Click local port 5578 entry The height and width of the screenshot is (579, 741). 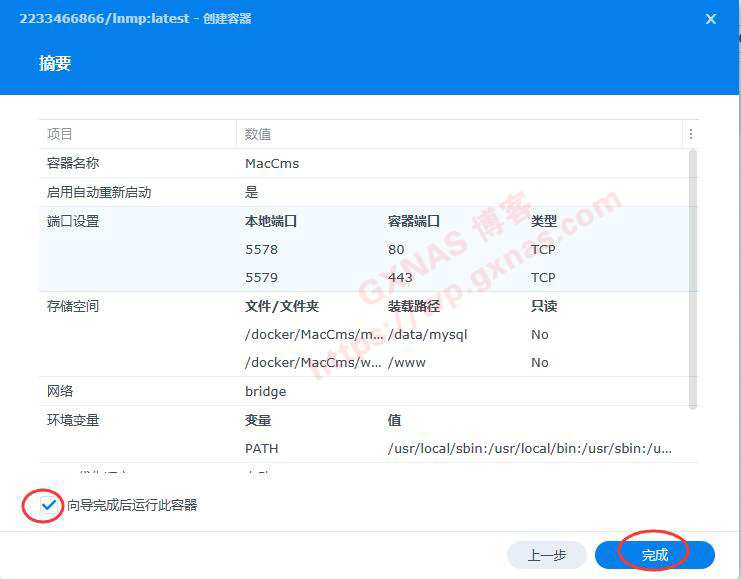(261, 249)
